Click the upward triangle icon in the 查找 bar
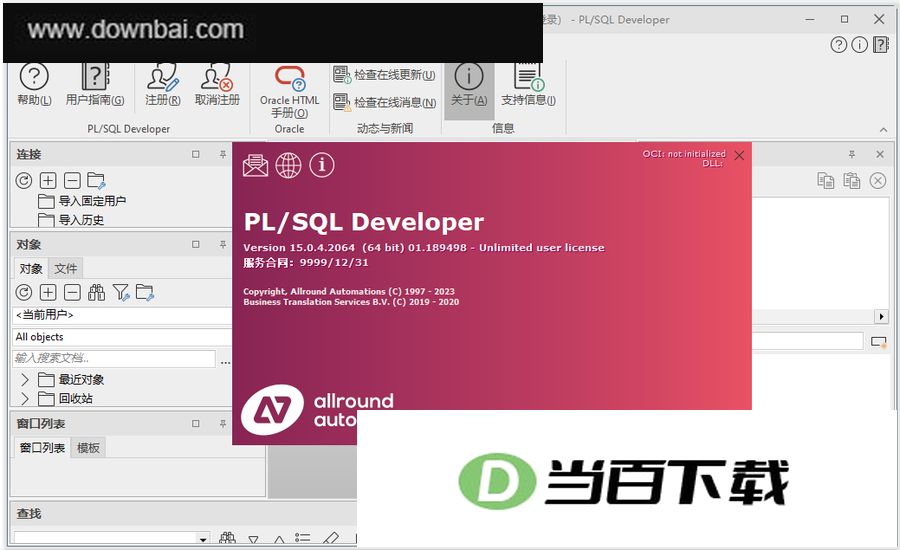The height and width of the screenshot is (550, 900). coord(279,540)
